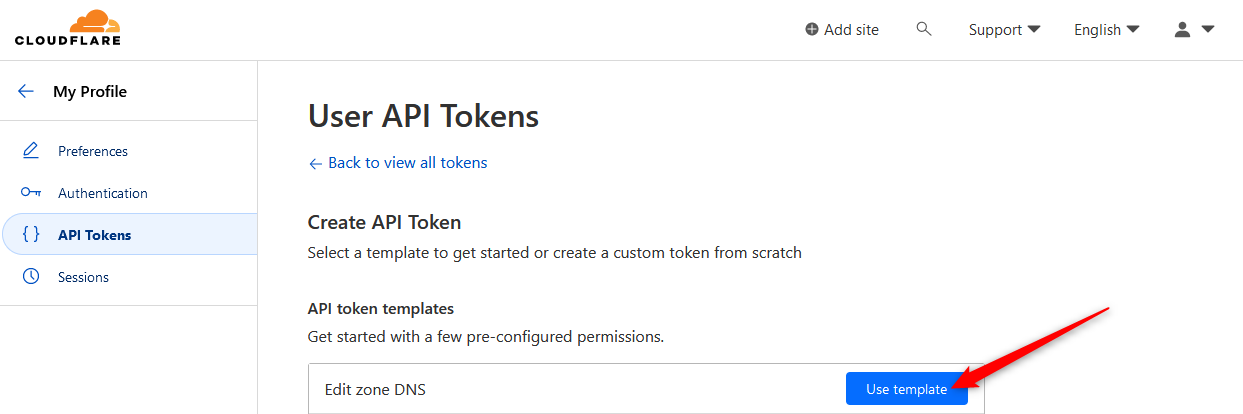Click the My Profile sidebar heading

[x=90, y=91]
